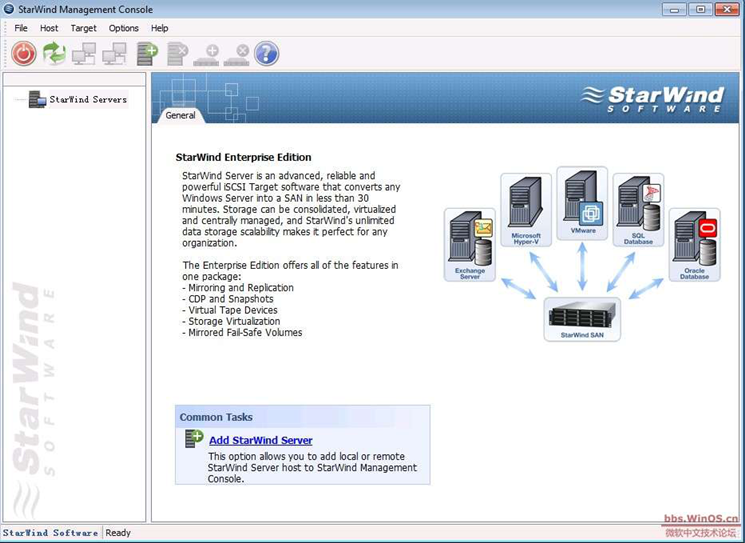This screenshot has height=543, width=745.
Task: Click StarWind Software status bar label
Action: (50, 533)
